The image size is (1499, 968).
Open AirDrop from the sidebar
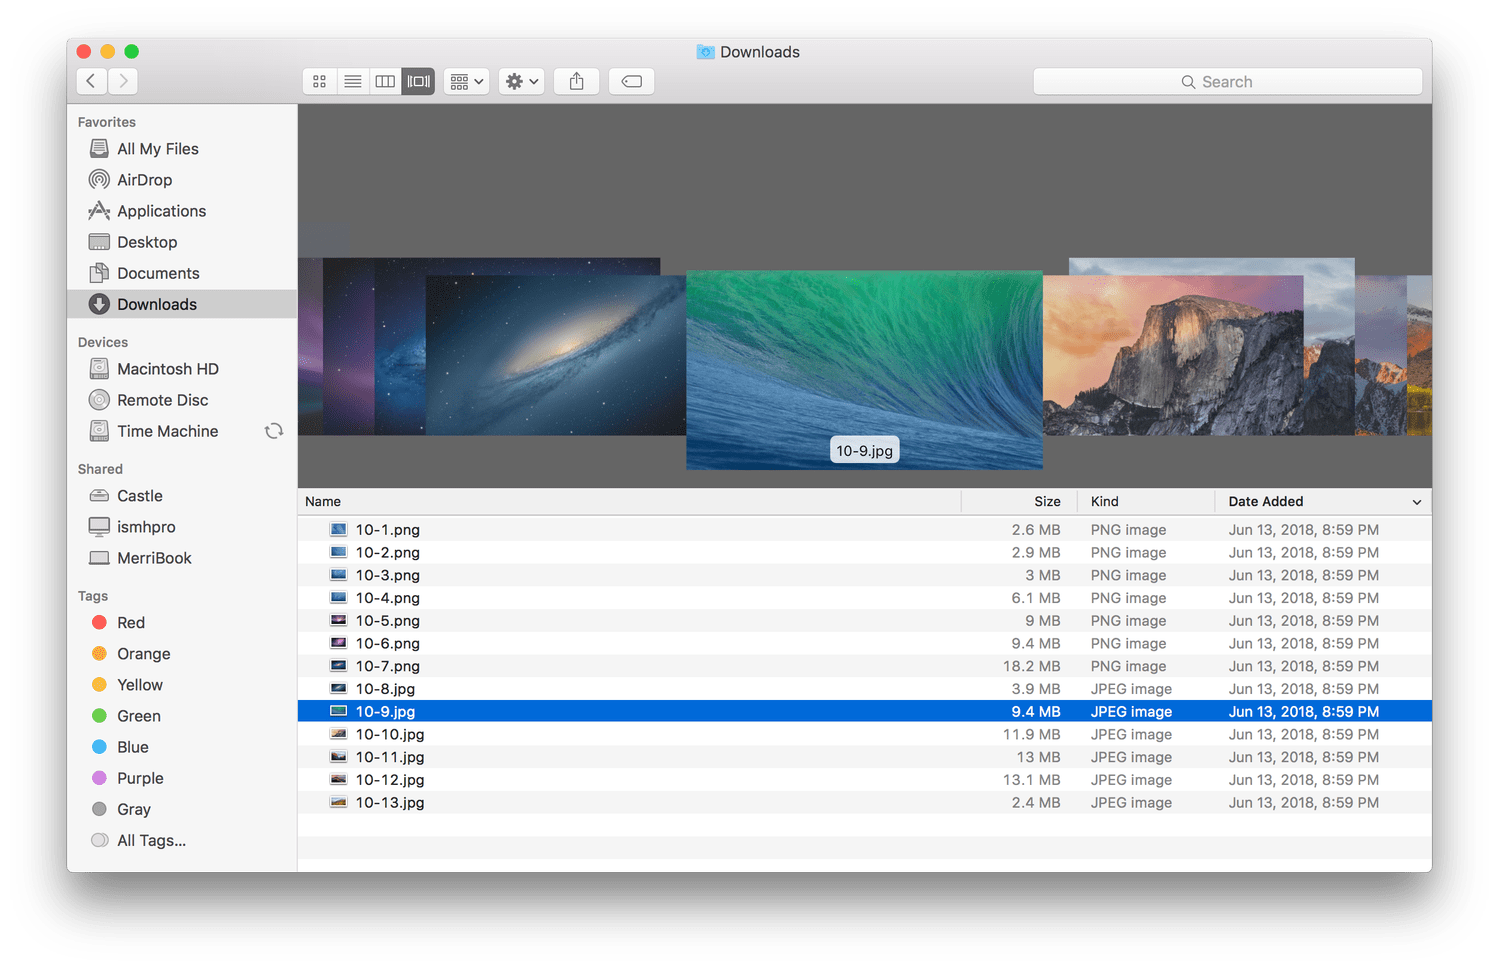click(144, 180)
